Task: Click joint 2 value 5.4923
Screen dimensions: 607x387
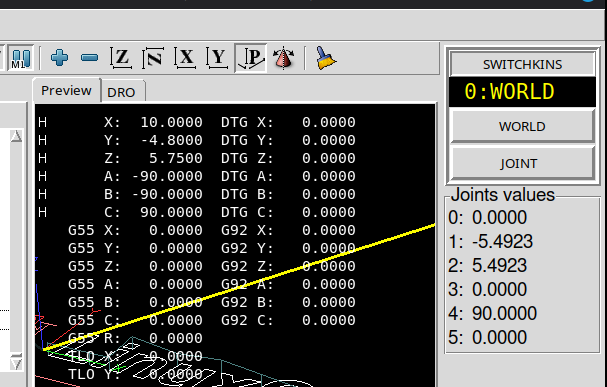Action: pos(487,265)
